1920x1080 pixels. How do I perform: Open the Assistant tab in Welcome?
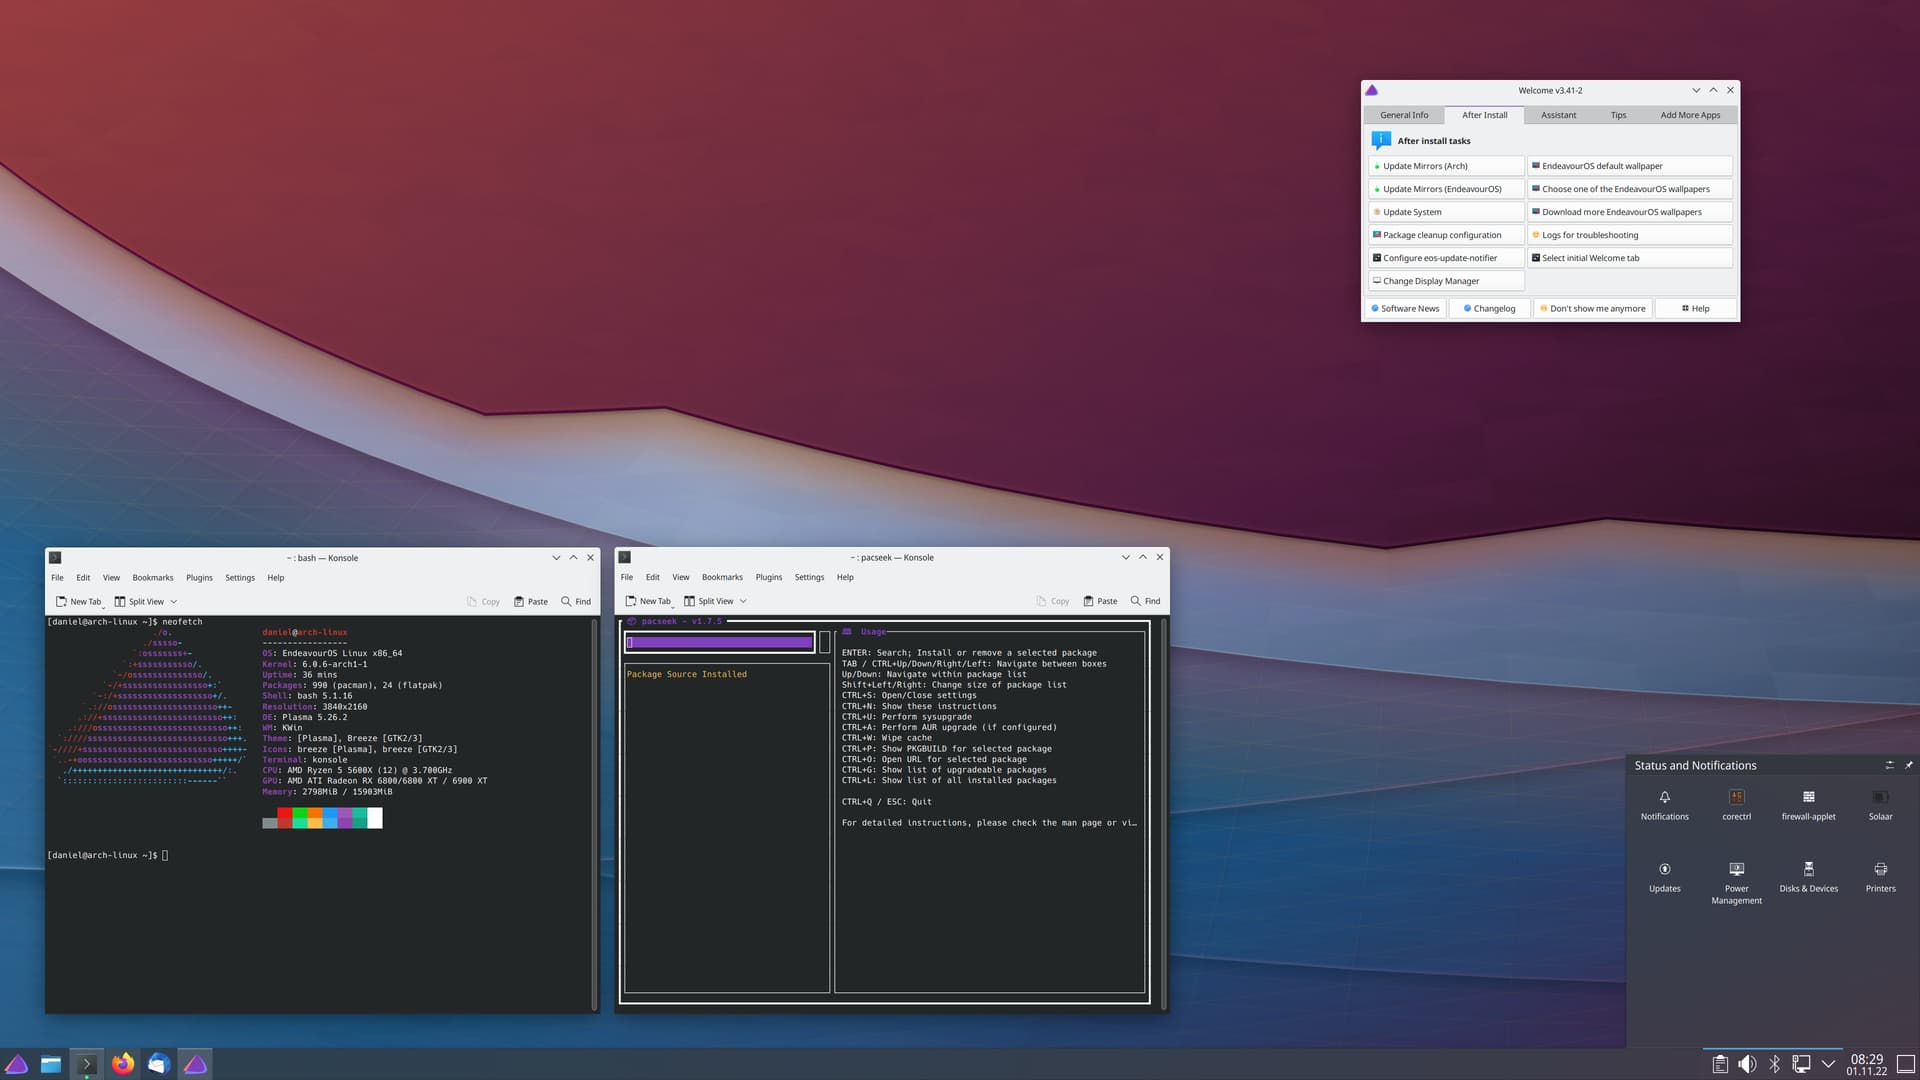click(1558, 115)
